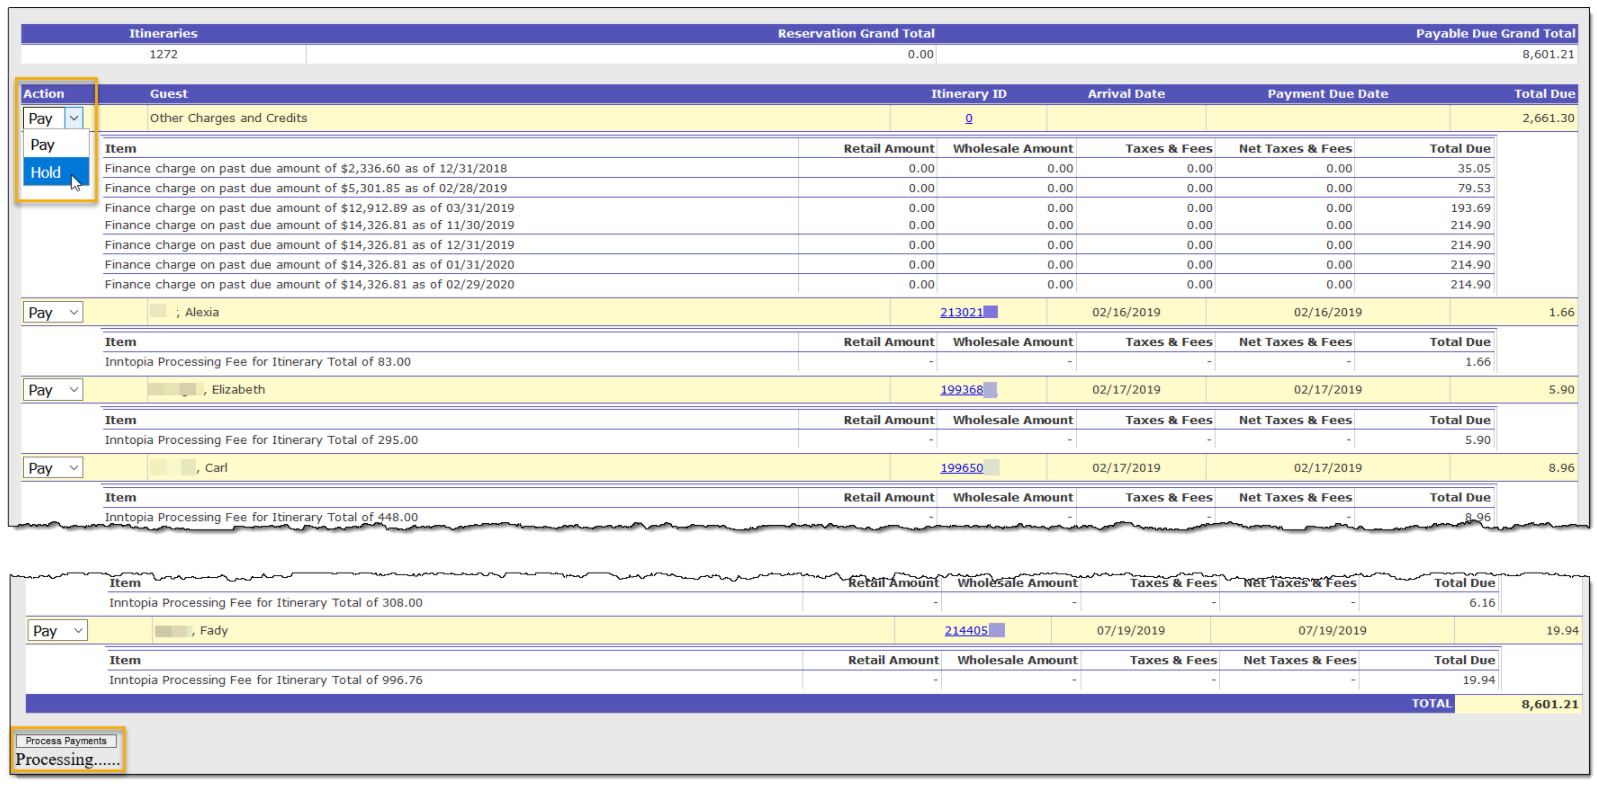This screenshot has height=785, width=1597.
Task: Open Action dropdown for Other Charges and Credits
Action: click(x=53, y=118)
